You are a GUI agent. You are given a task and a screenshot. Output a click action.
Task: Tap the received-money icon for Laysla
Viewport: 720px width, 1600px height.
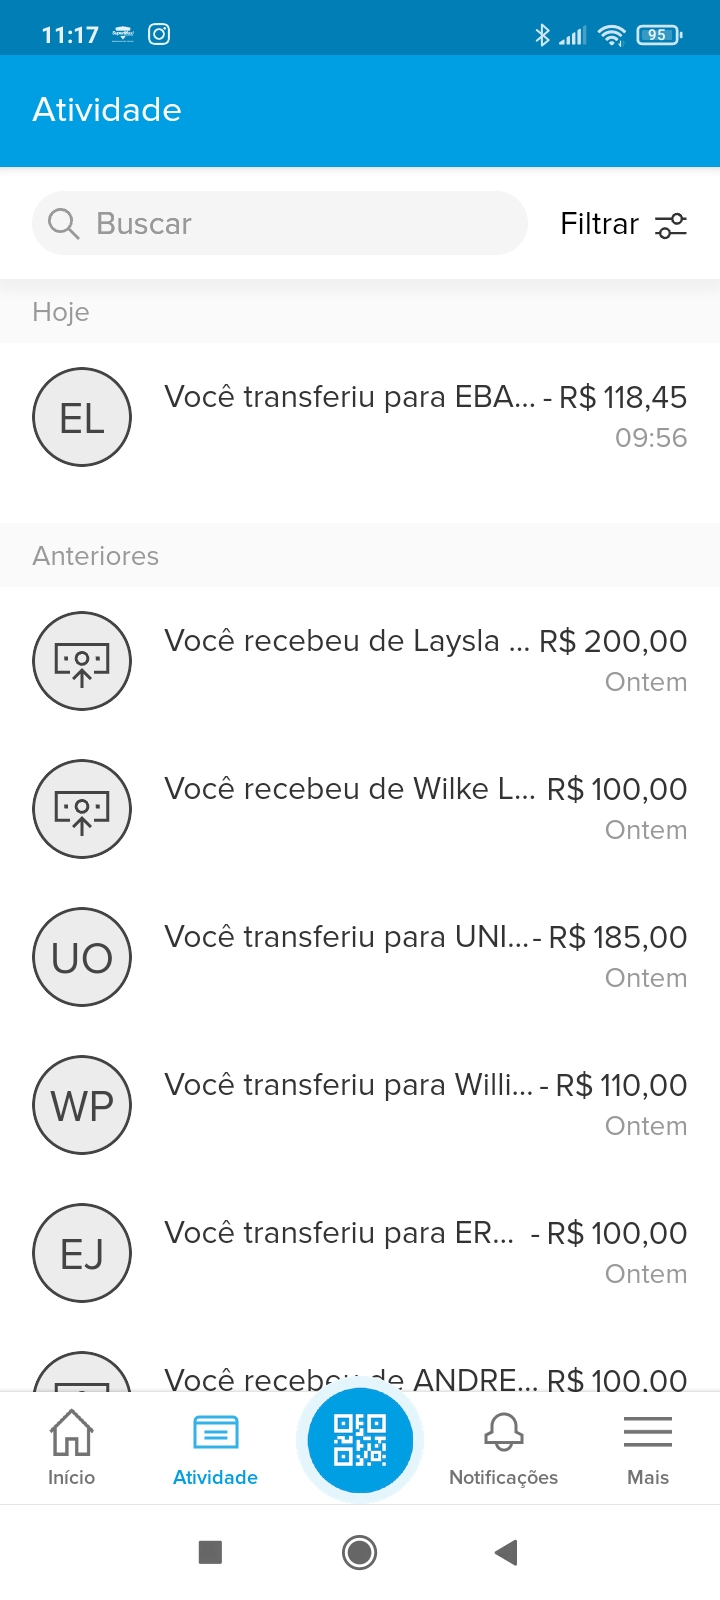[x=82, y=661]
